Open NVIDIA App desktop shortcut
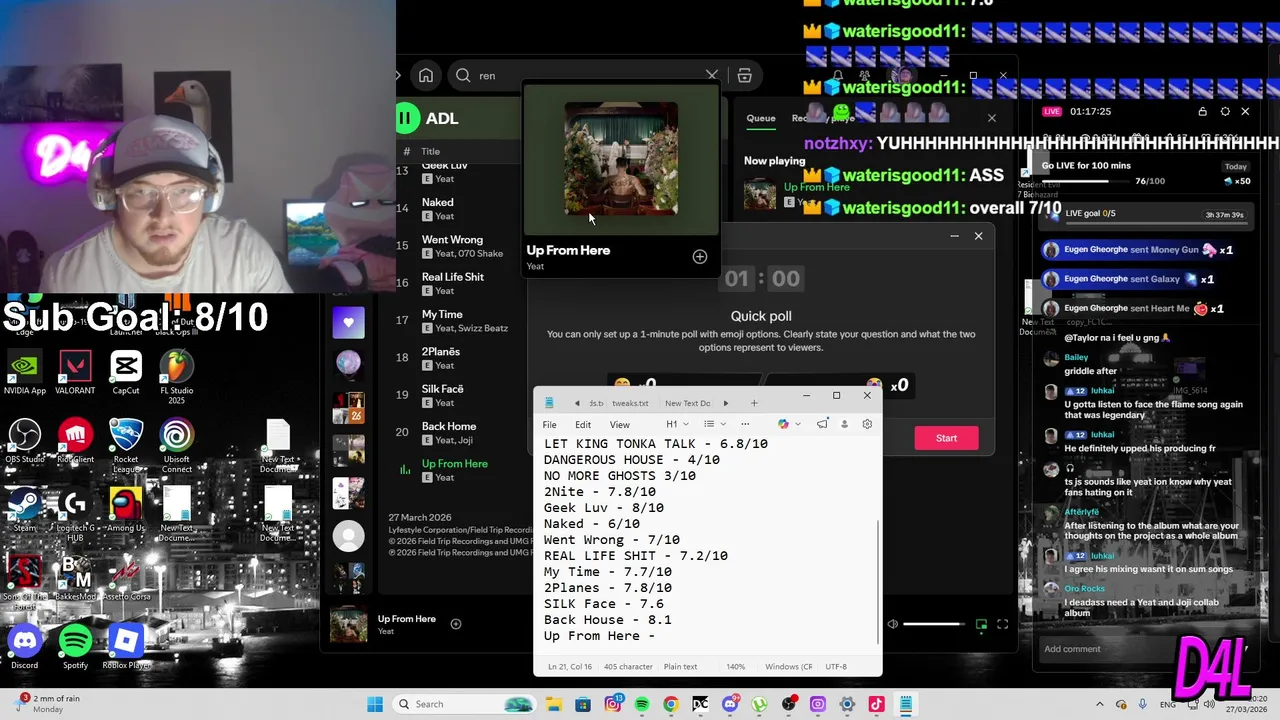 pyautogui.click(x=24, y=373)
